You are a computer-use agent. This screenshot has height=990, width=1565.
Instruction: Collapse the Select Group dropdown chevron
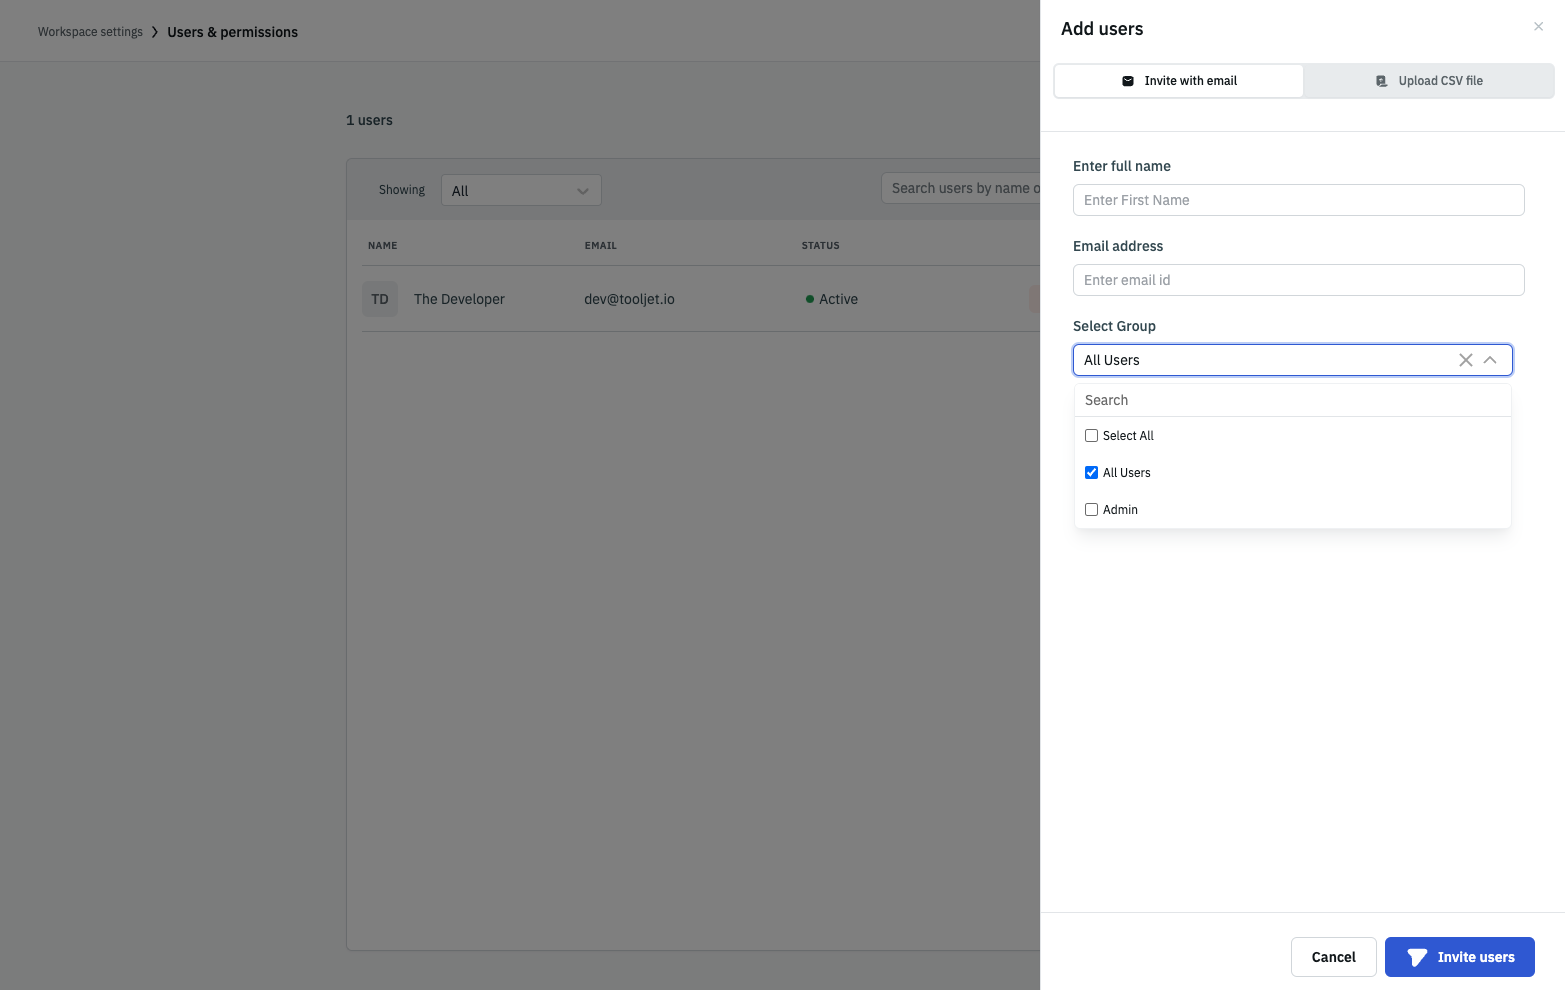[x=1490, y=360]
